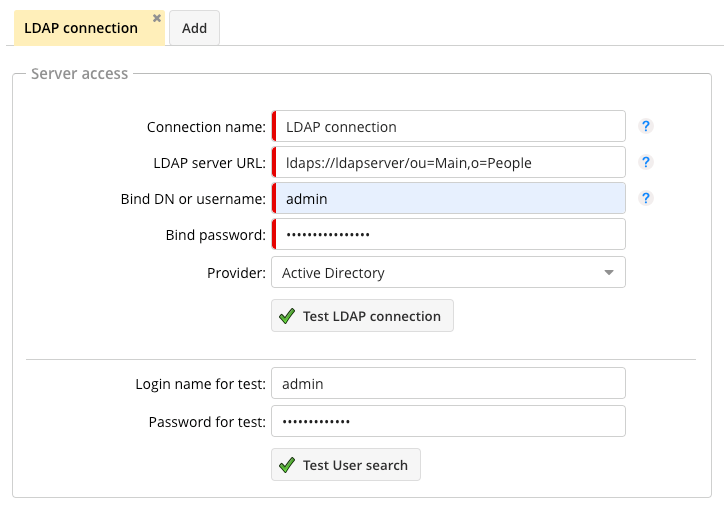Viewport: 724px width, 507px height.
Task: Close the LDAP connection tab
Action: click(x=157, y=18)
